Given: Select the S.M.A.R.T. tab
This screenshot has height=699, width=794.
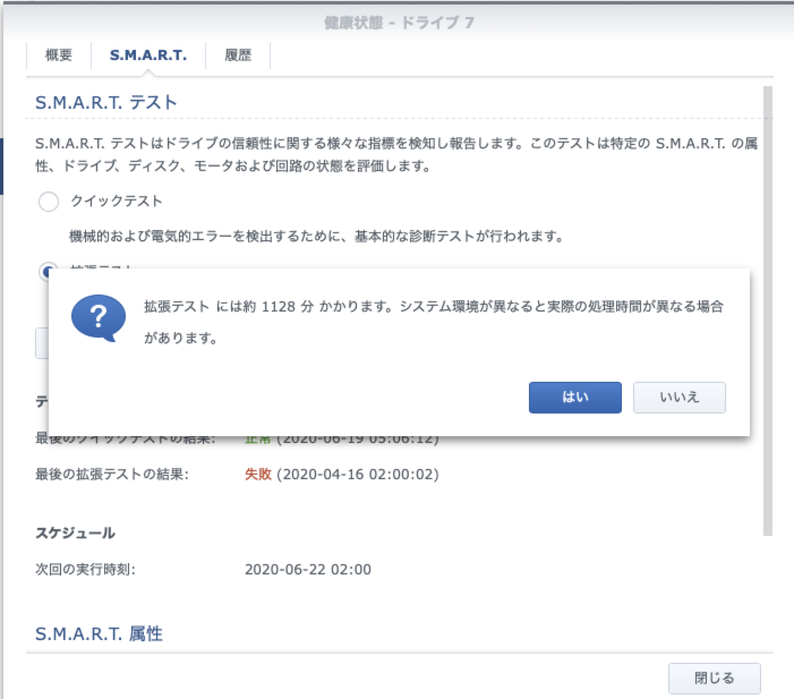Looking at the screenshot, I should point(148,56).
